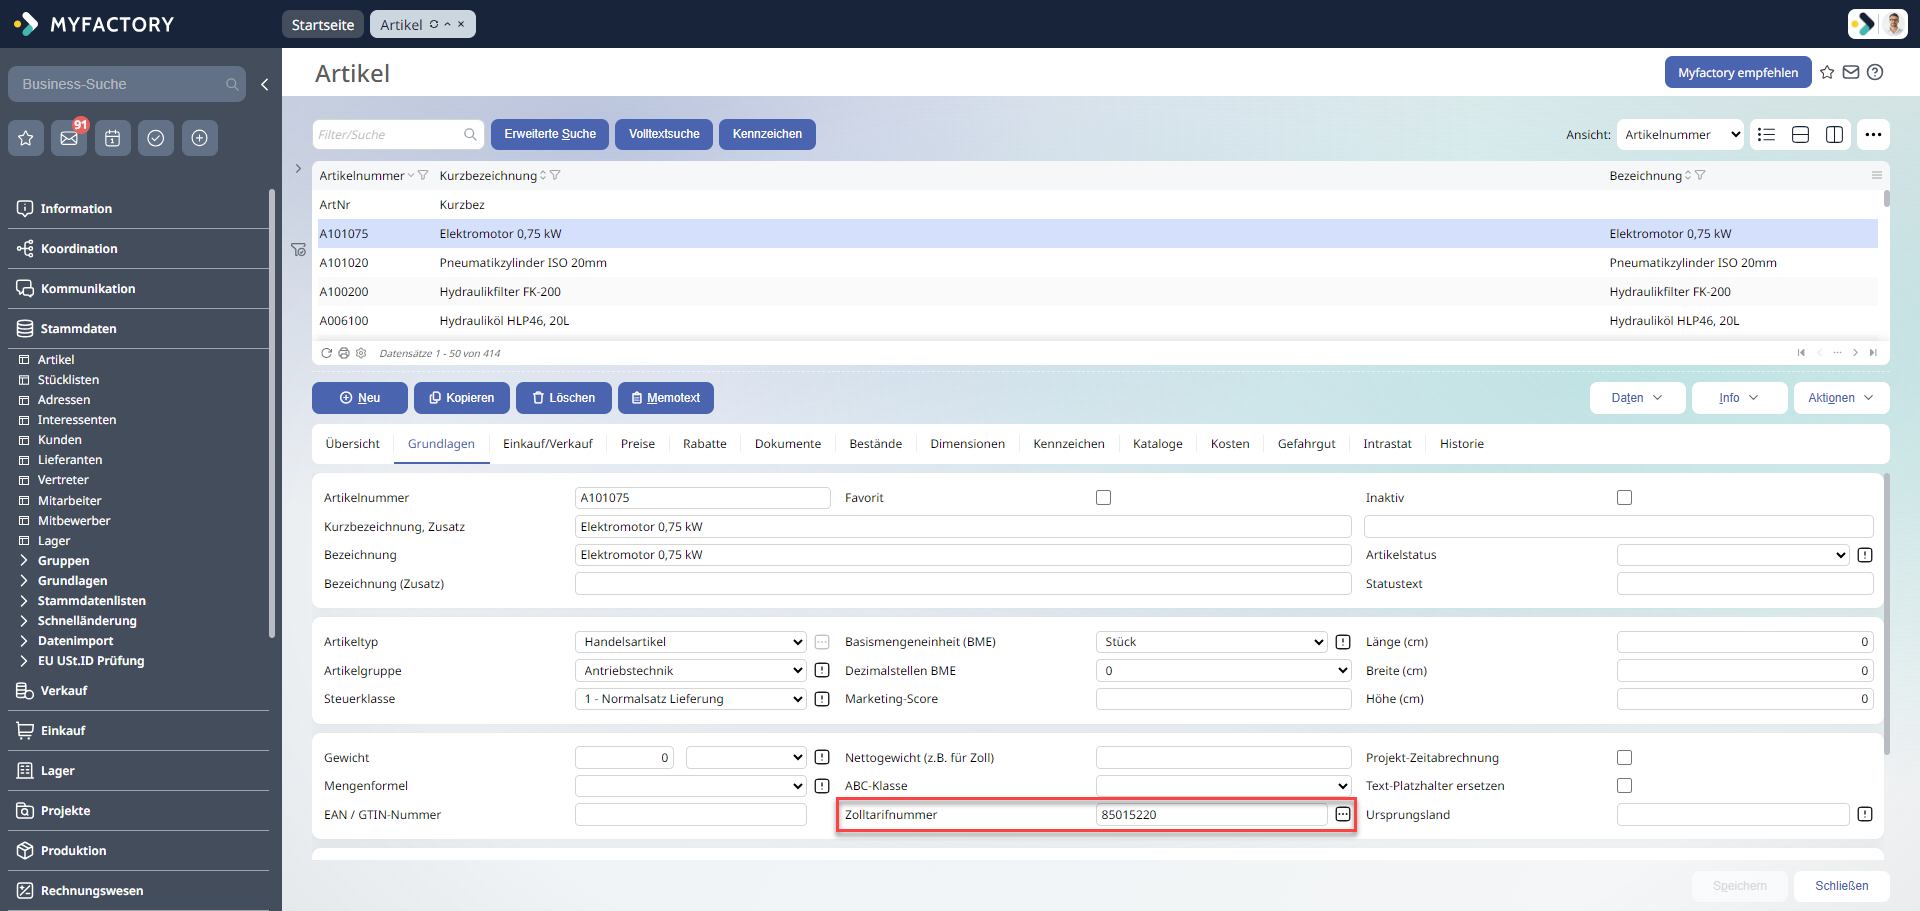Select the horizontal split layout icon
The width and height of the screenshot is (1920, 911).
(x=1801, y=135)
